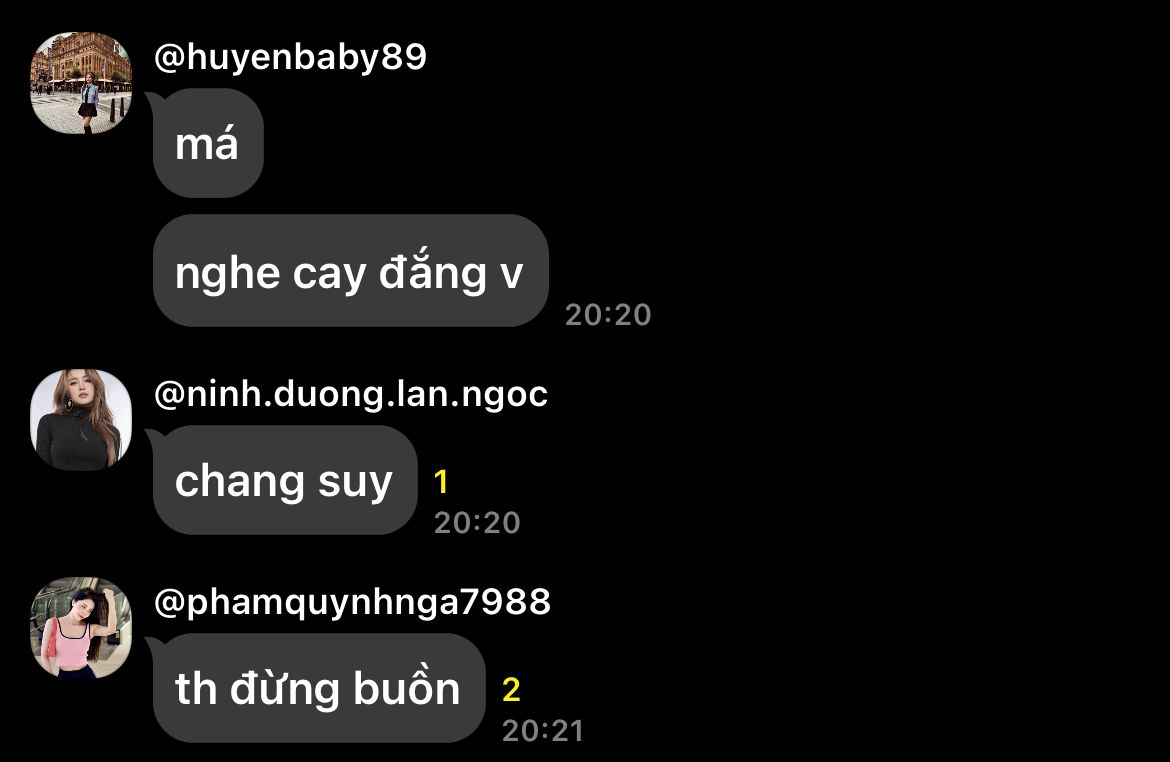Select the "má" message bubble
The width and height of the screenshot is (1170, 762).
coord(207,143)
